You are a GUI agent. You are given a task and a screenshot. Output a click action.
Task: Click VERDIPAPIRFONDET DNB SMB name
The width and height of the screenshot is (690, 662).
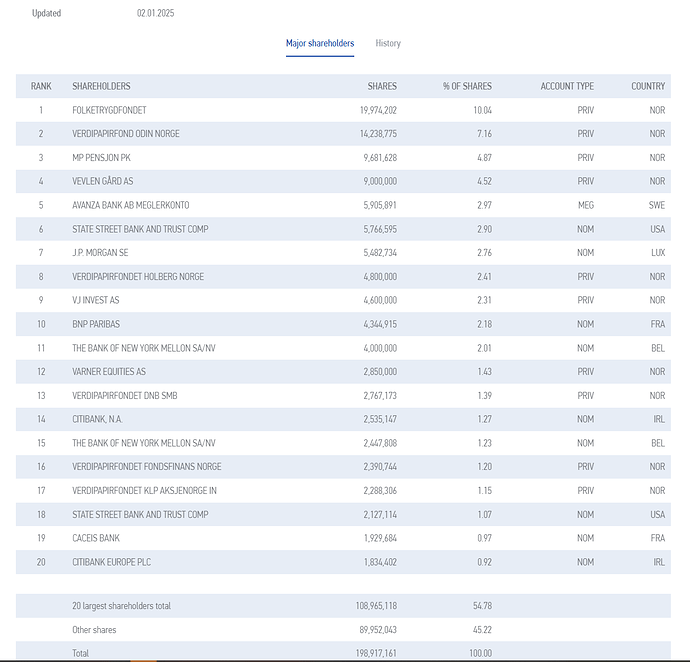[x=125, y=395]
